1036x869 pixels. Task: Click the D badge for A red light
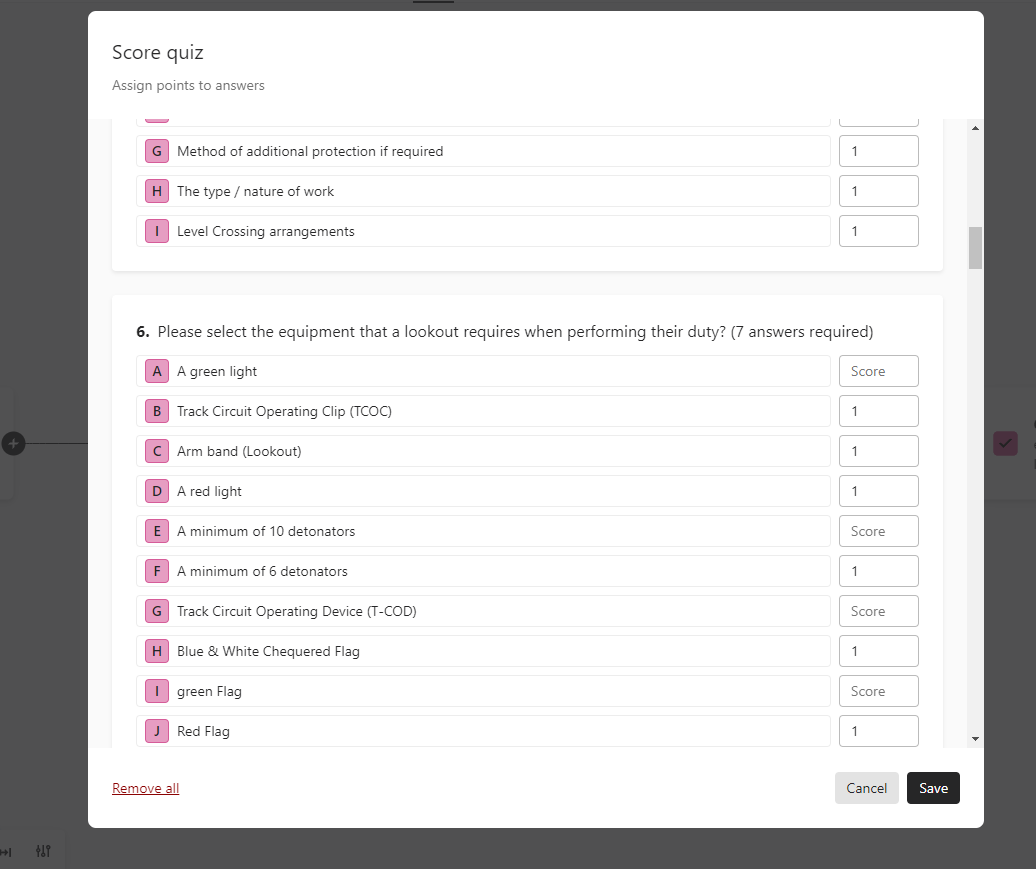[157, 491]
